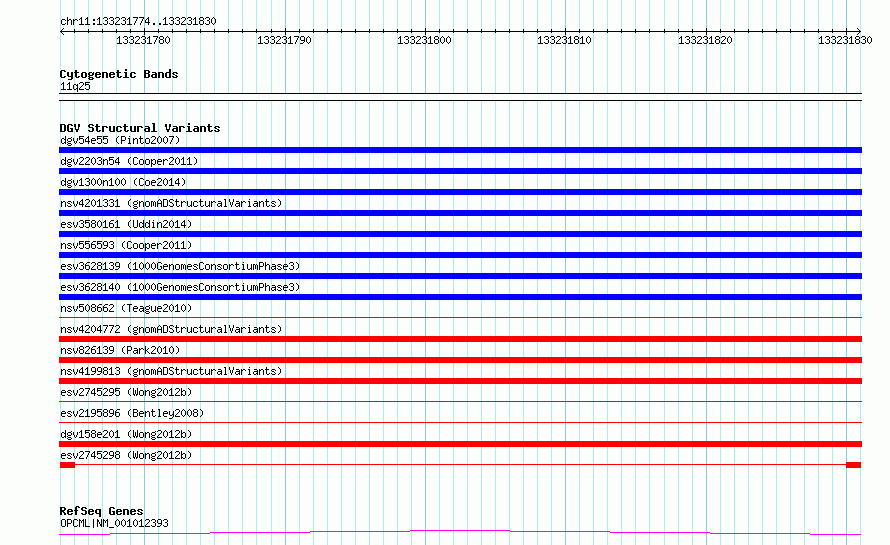Click the chr11:133231774..133231830 region label
This screenshot has height=545, width=890.
pos(138,21)
